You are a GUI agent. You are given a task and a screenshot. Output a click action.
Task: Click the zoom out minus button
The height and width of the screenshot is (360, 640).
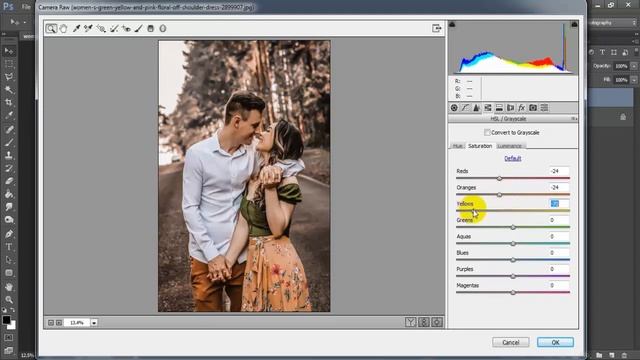coord(51,323)
